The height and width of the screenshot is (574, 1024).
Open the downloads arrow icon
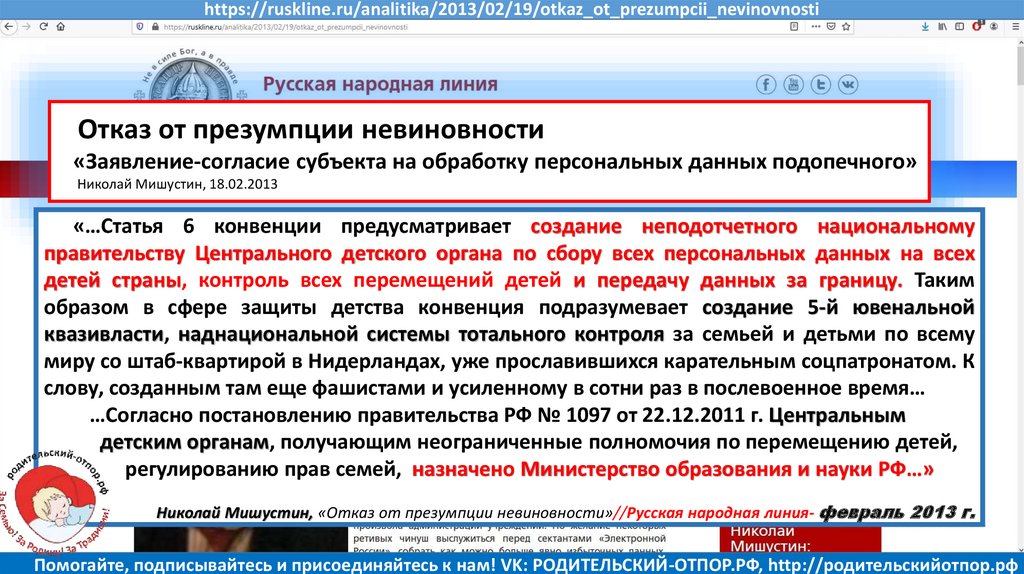pos(925,27)
